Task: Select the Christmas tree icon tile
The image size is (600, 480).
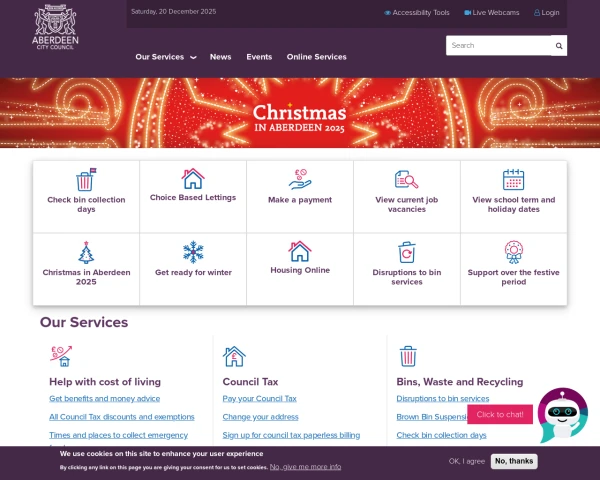Action: pyautogui.click(x=86, y=253)
